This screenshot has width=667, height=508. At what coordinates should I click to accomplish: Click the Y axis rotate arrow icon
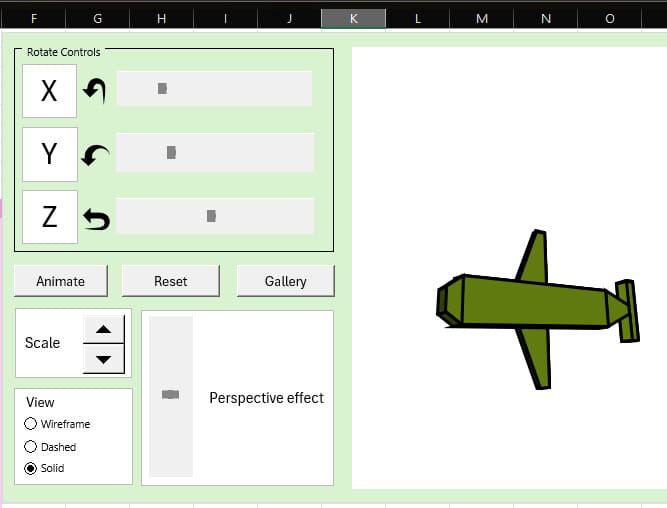pos(95,155)
